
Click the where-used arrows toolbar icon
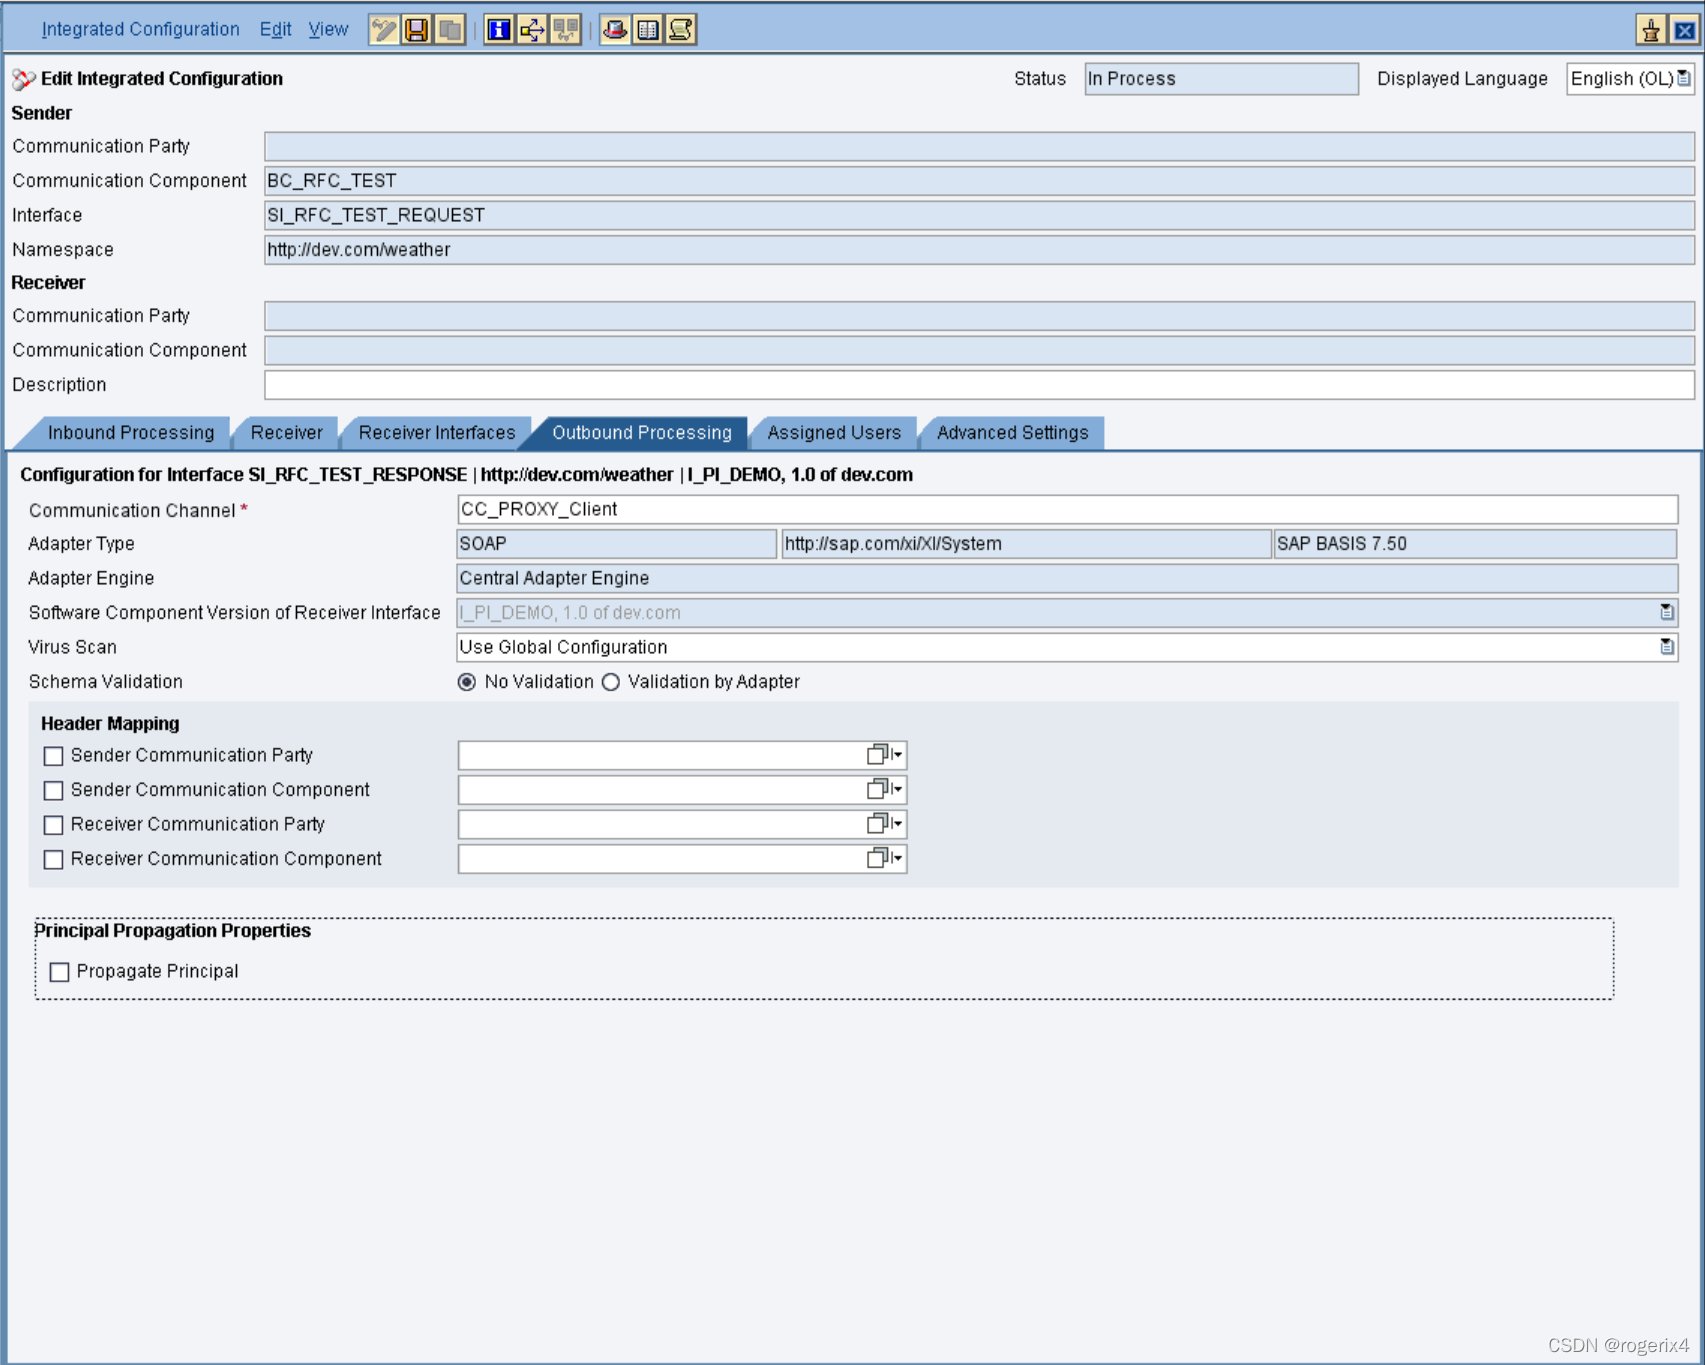tap(532, 30)
